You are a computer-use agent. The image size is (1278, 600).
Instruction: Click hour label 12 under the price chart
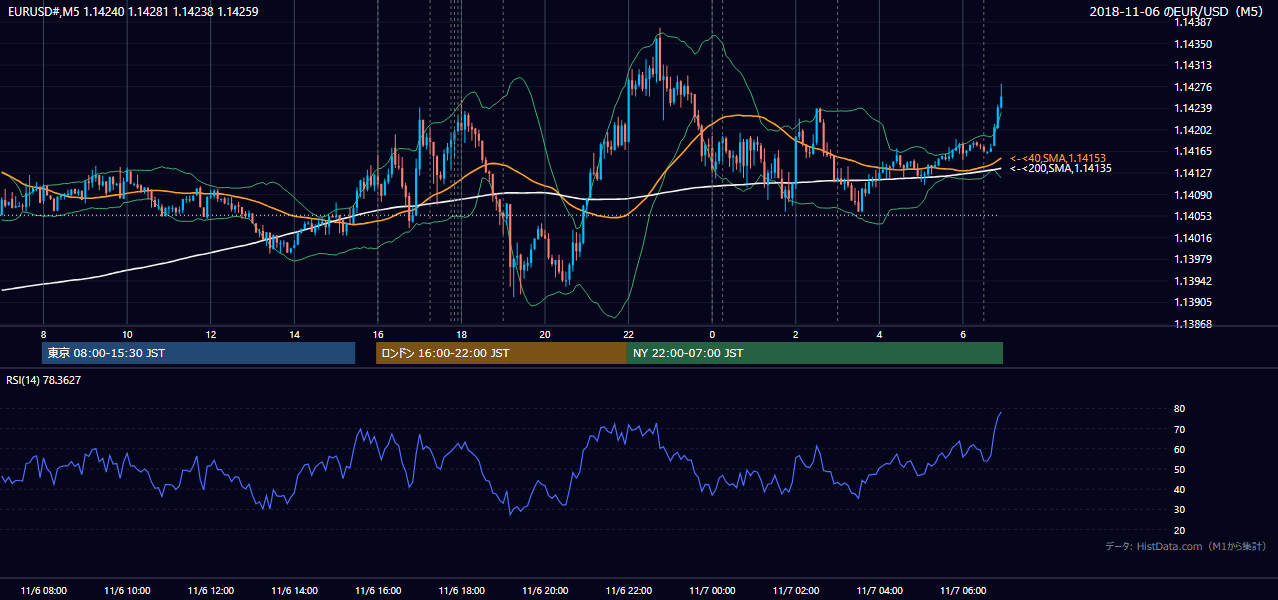coord(210,334)
